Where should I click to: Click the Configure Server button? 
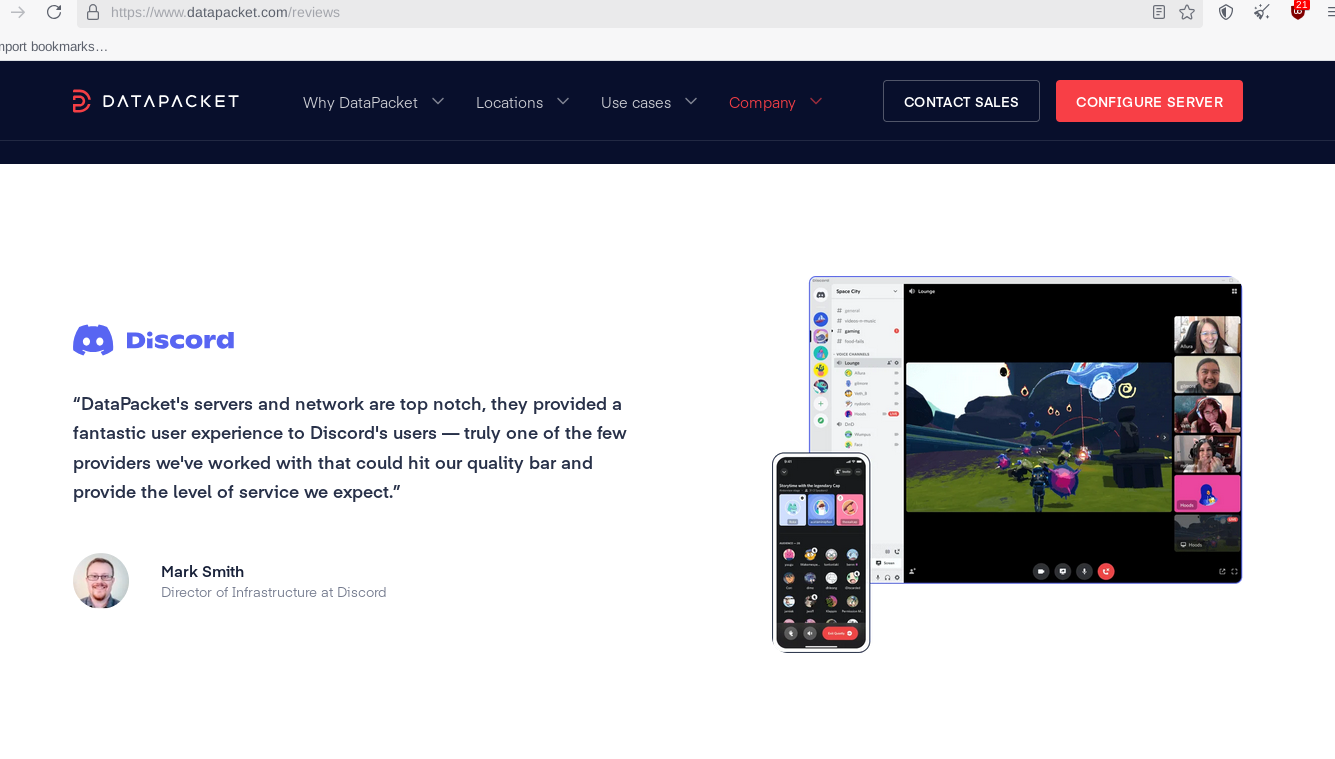tap(1149, 101)
